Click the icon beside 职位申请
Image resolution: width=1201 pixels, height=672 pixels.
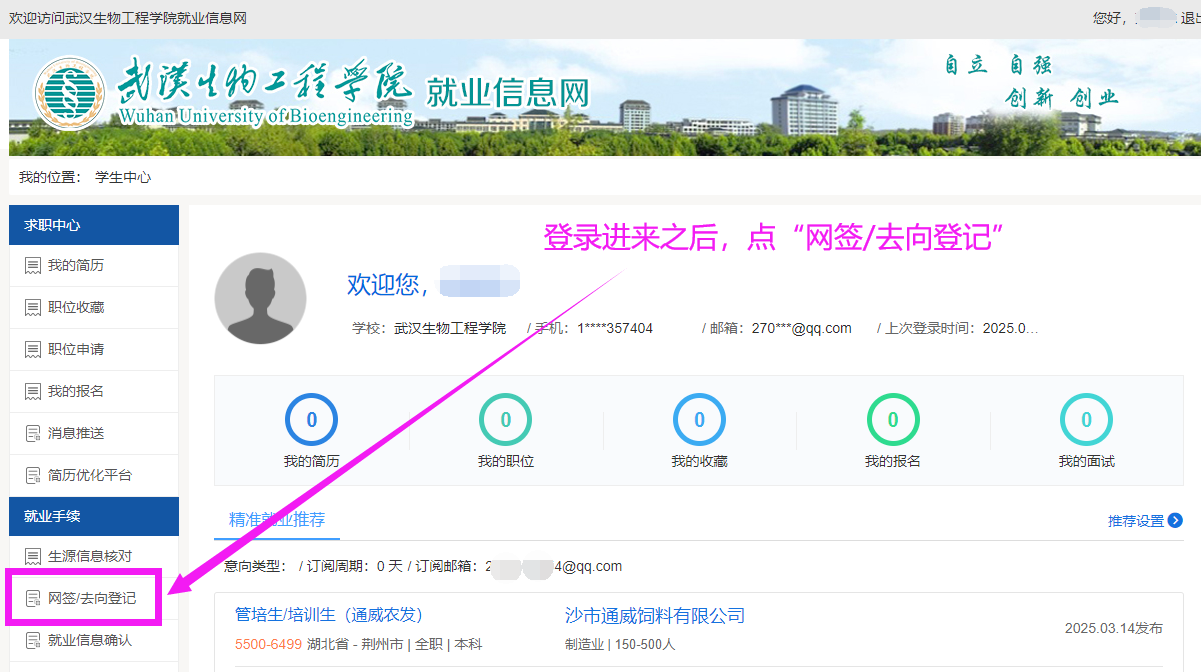click(32, 350)
